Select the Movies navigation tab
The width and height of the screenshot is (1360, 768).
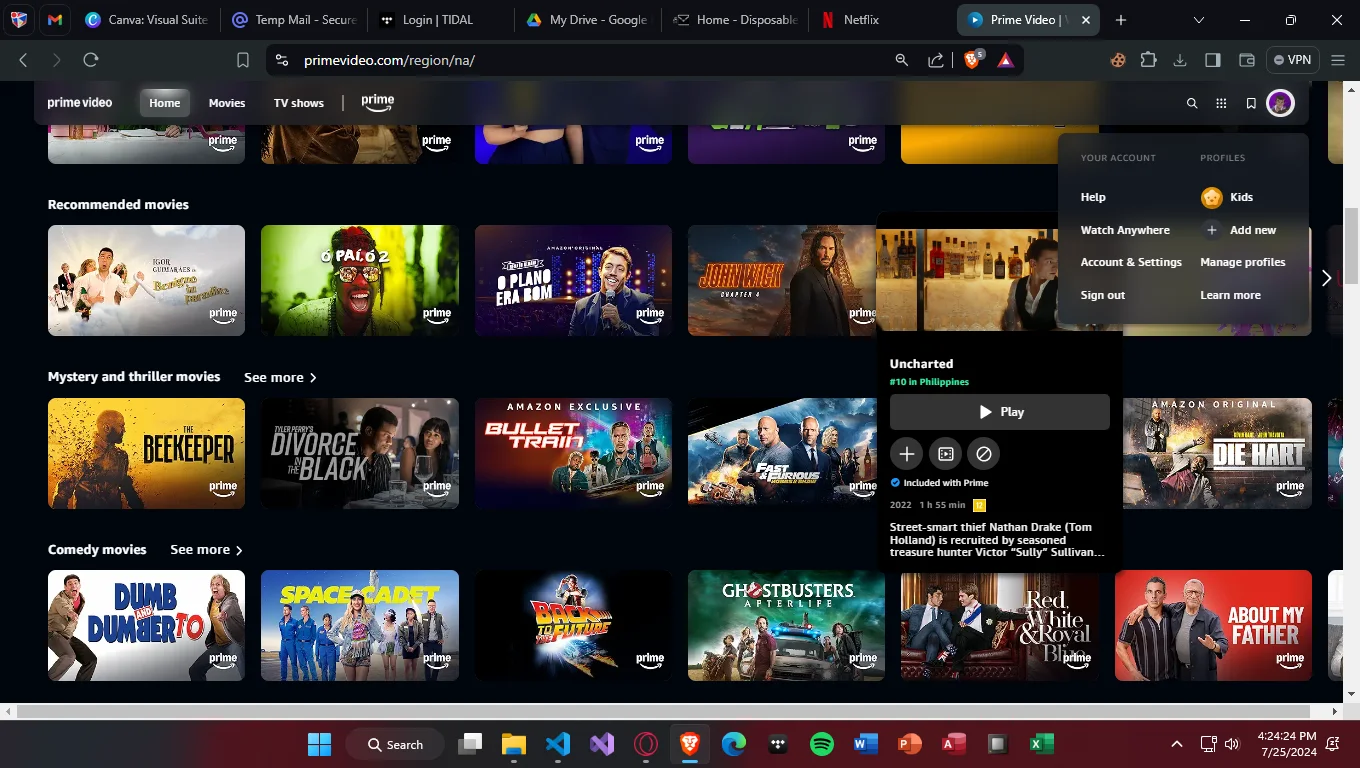(x=227, y=103)
